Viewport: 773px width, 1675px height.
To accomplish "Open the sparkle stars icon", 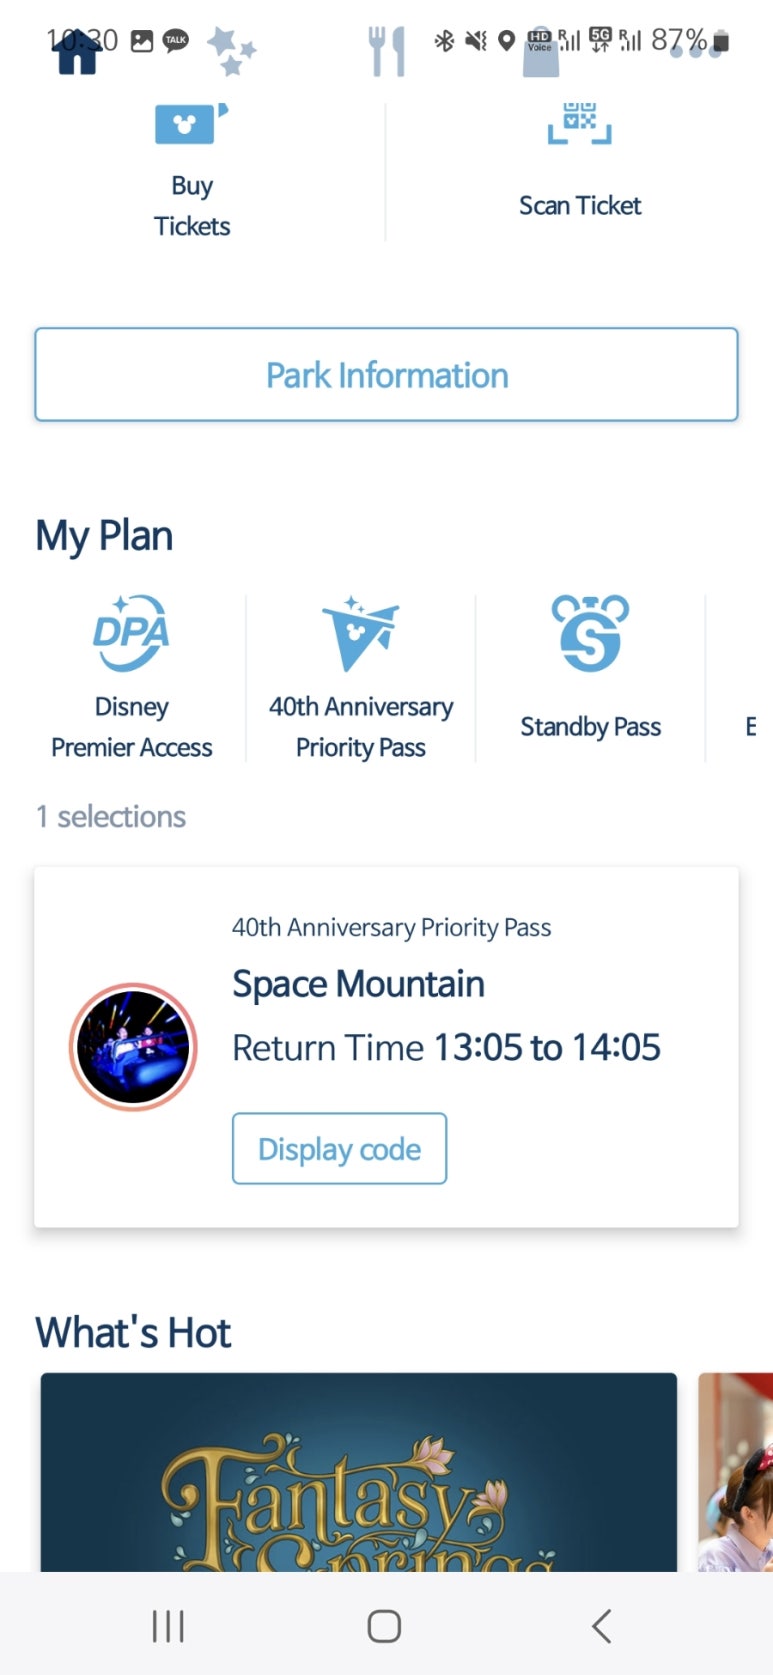I will pyautogui.click(x=232, y=51).
